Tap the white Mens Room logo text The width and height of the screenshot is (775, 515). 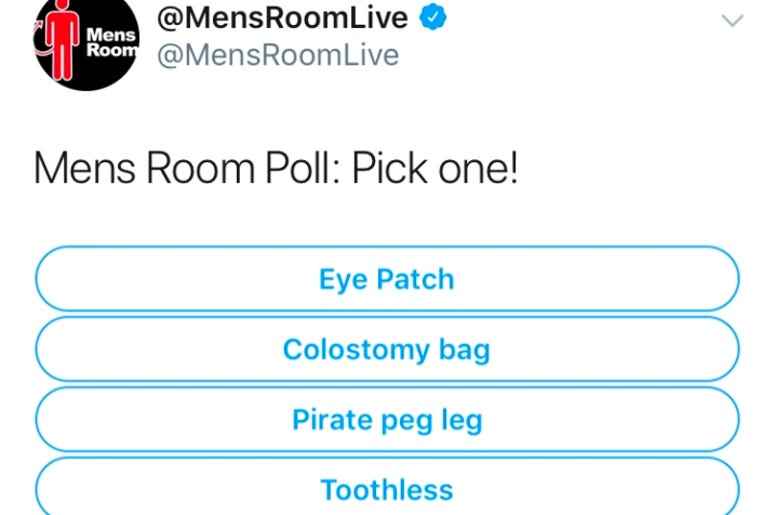[x=112, y=42]
